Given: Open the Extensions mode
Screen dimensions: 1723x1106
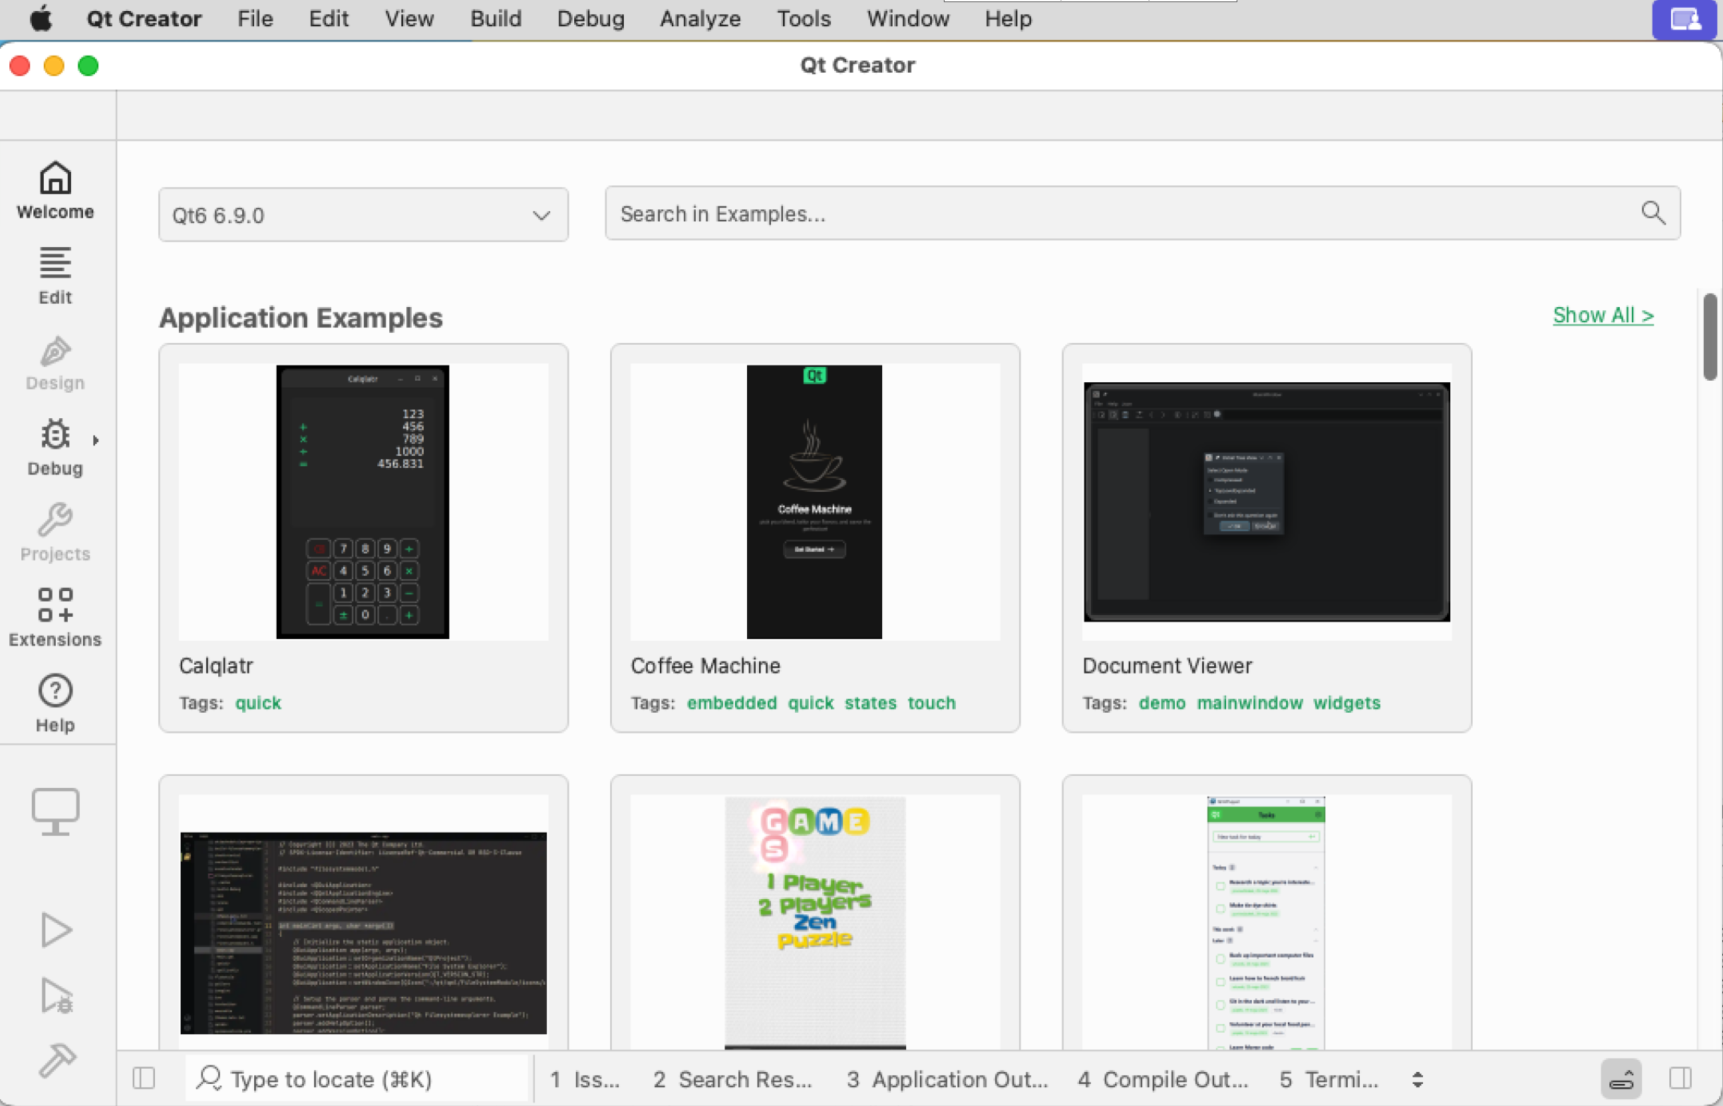Looking at the screenshot, I should click(55, 618).
